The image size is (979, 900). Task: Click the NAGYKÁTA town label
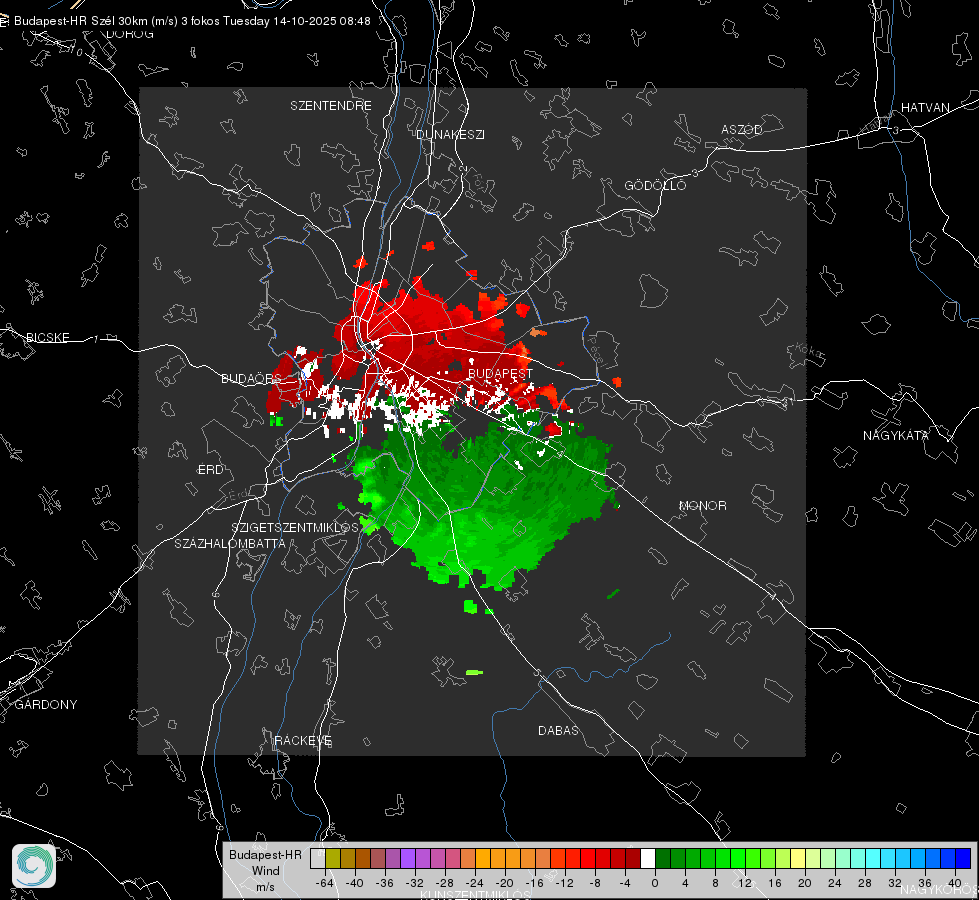[896, 435]
